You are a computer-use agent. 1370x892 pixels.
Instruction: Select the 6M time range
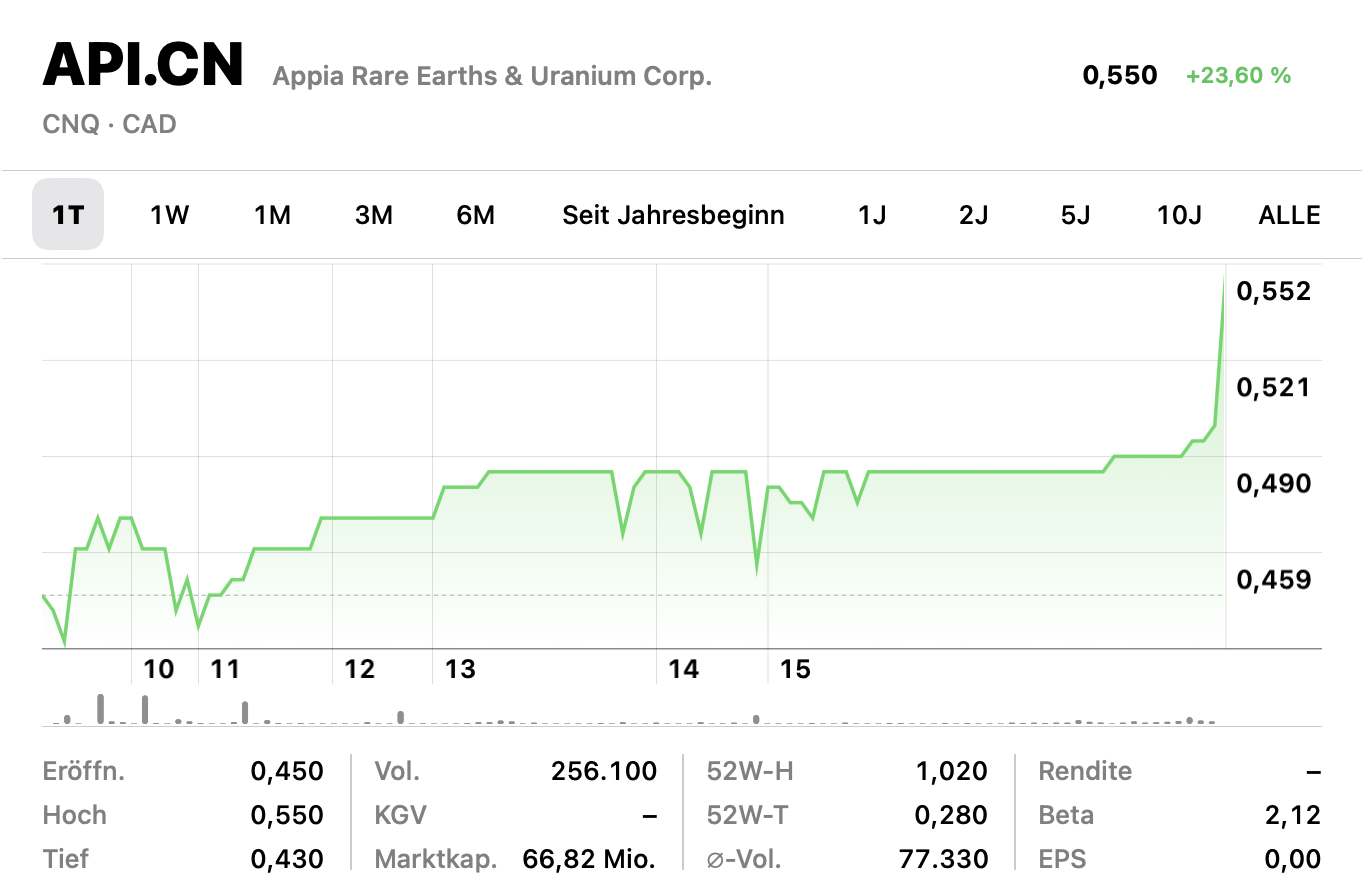(x=476, y=215)
